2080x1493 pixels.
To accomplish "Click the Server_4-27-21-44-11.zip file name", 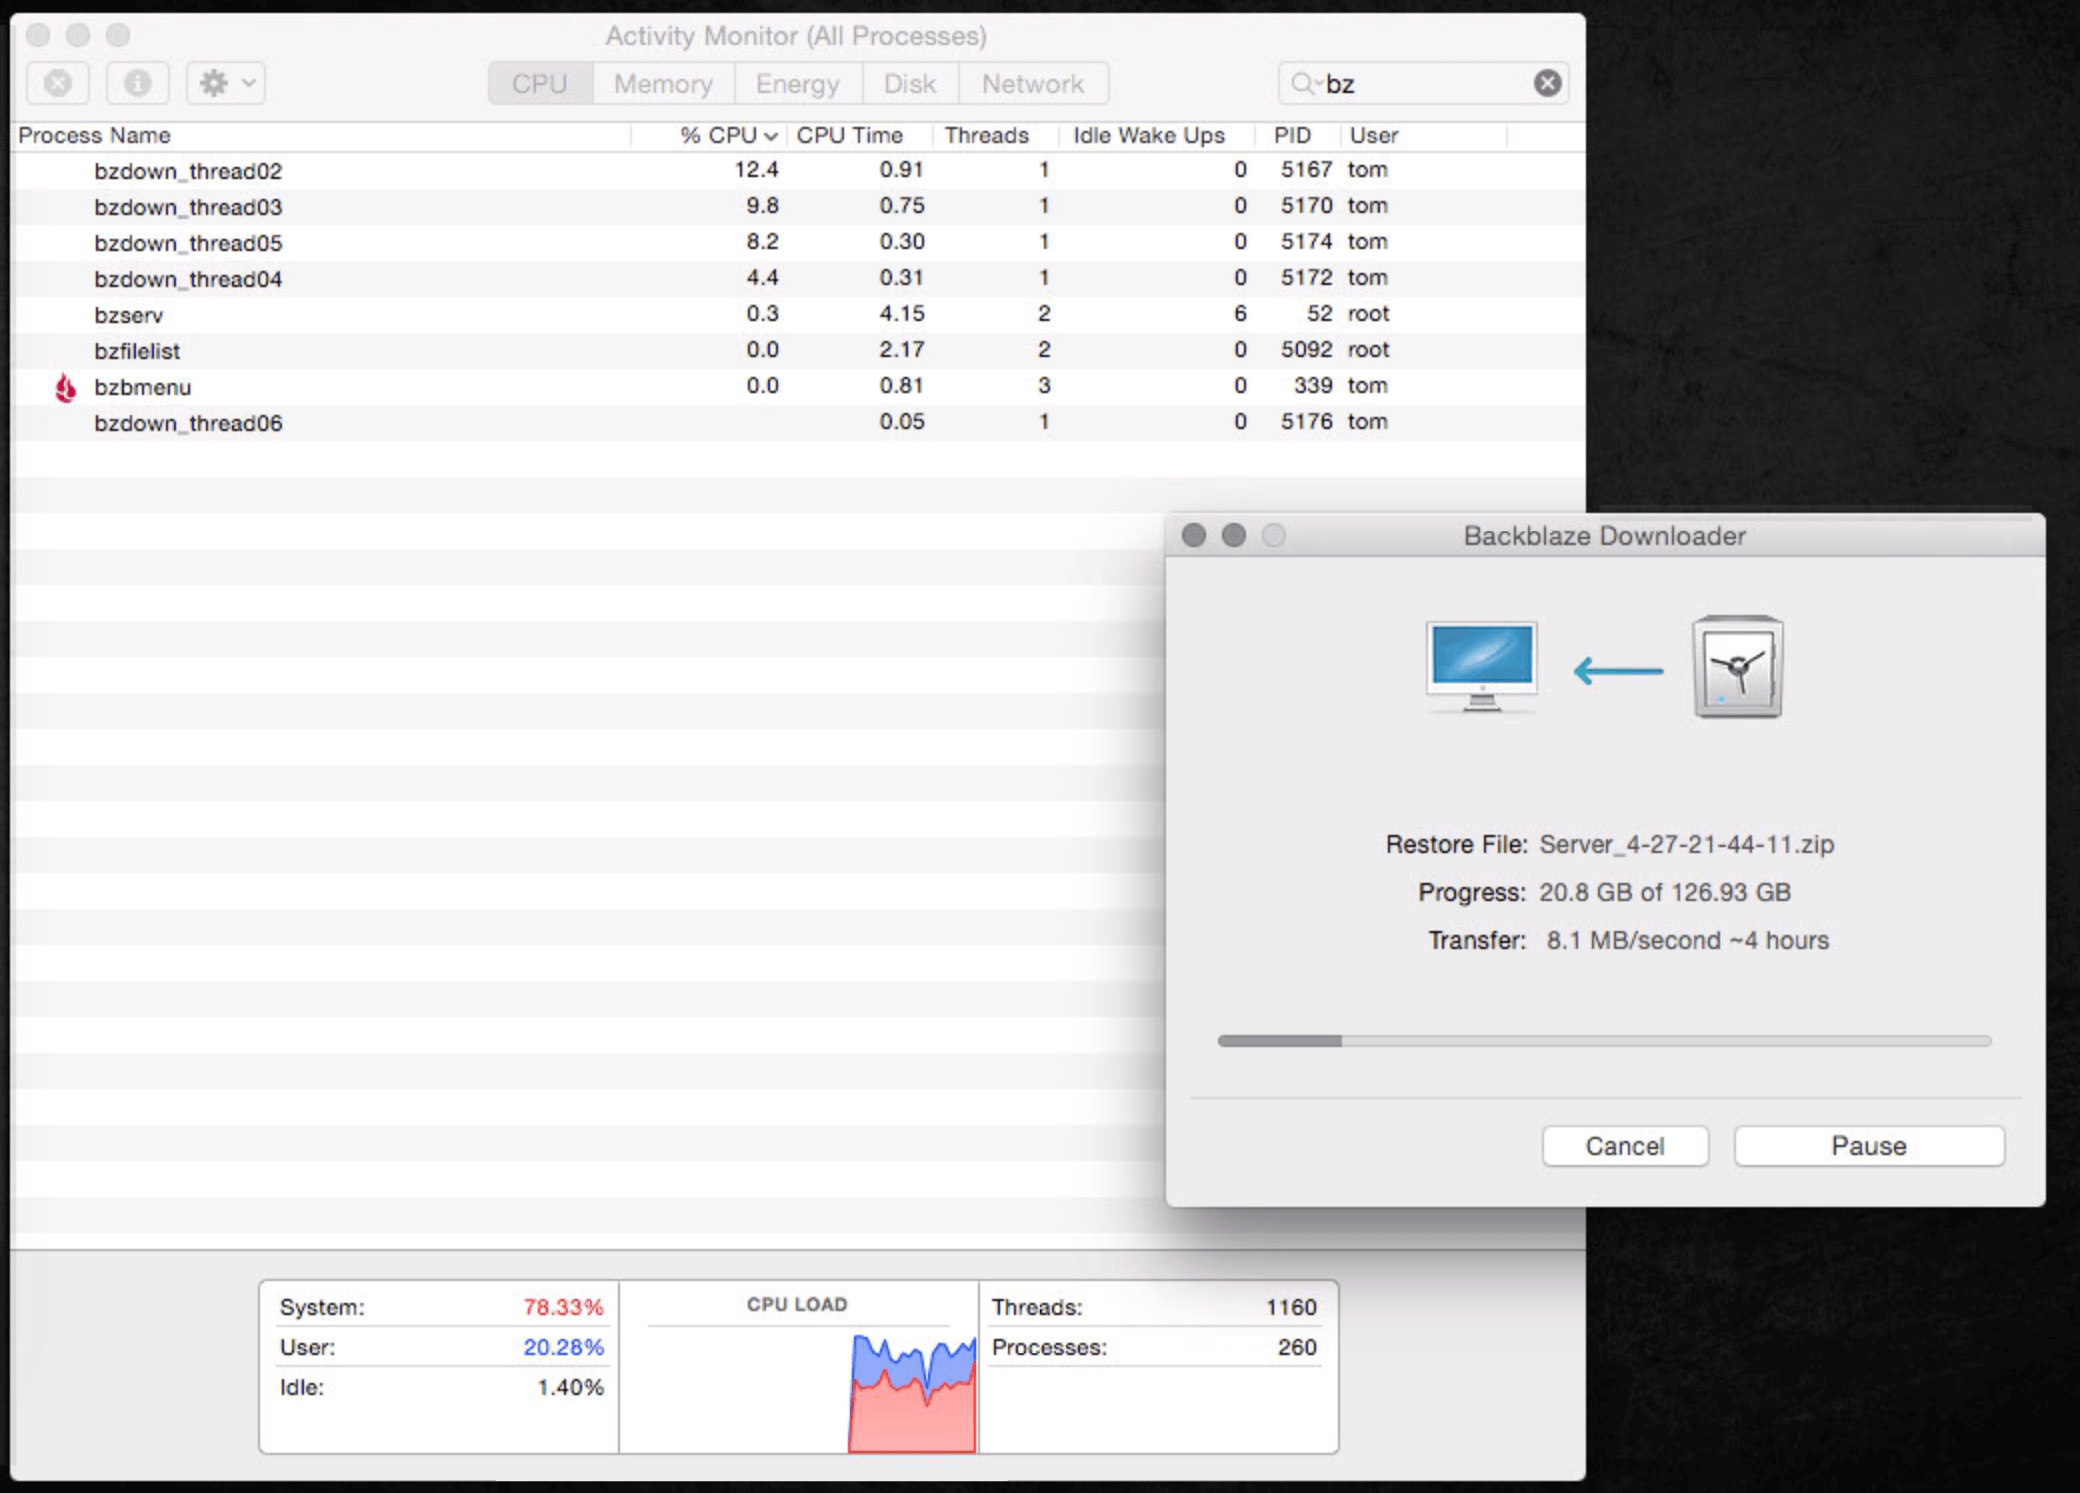I will [1687, 845].
